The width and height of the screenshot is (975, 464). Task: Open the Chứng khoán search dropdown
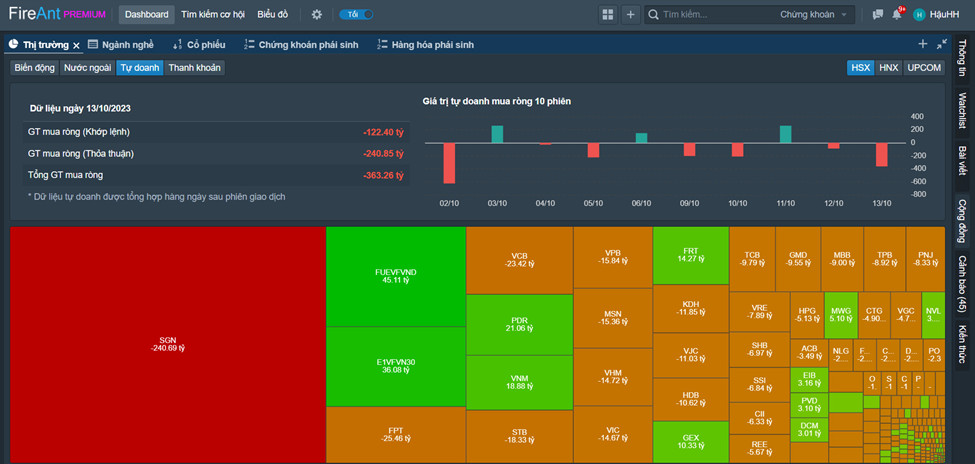tap(814, 14)
